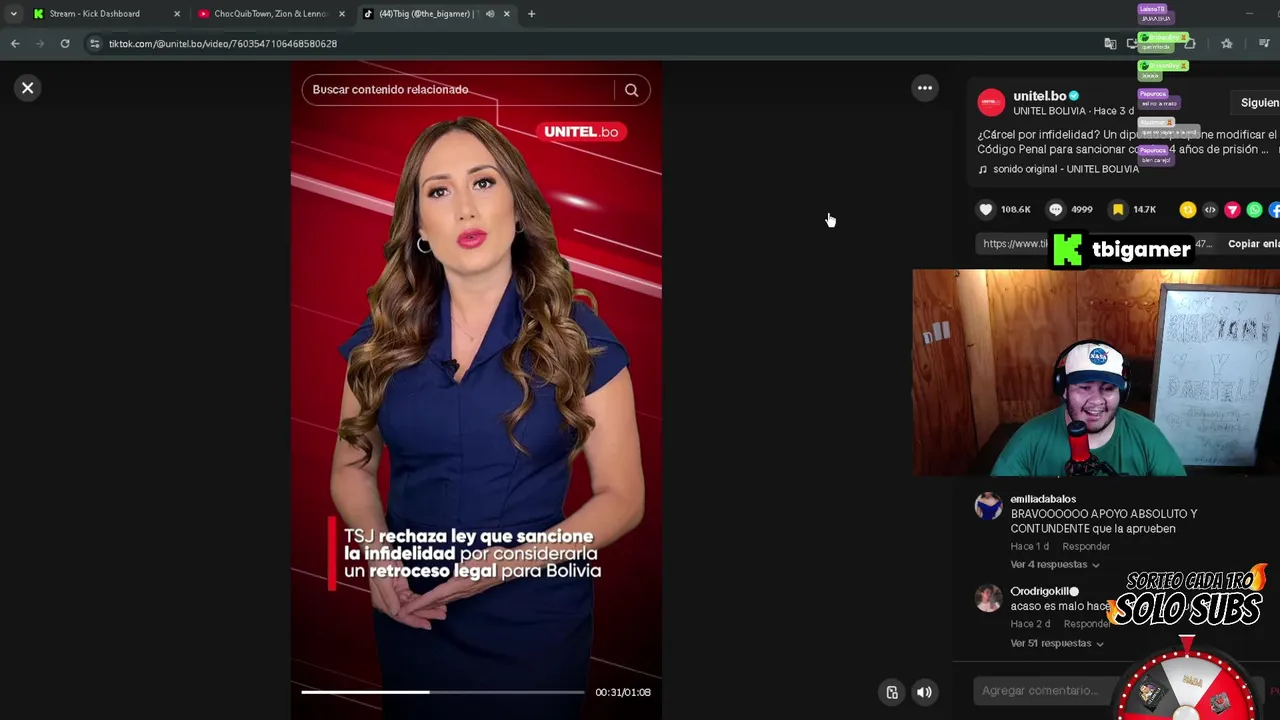Expand Ver 51 respuestas replies
Screen dimensions: 1280x720
[x=1057, y=643]
